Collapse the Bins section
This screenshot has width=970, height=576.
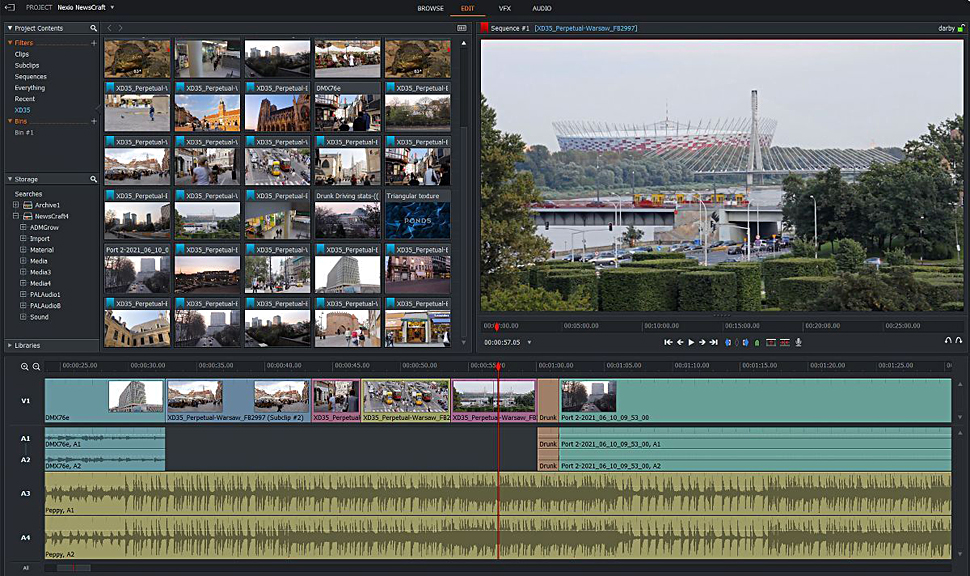(x=10, y=121)
